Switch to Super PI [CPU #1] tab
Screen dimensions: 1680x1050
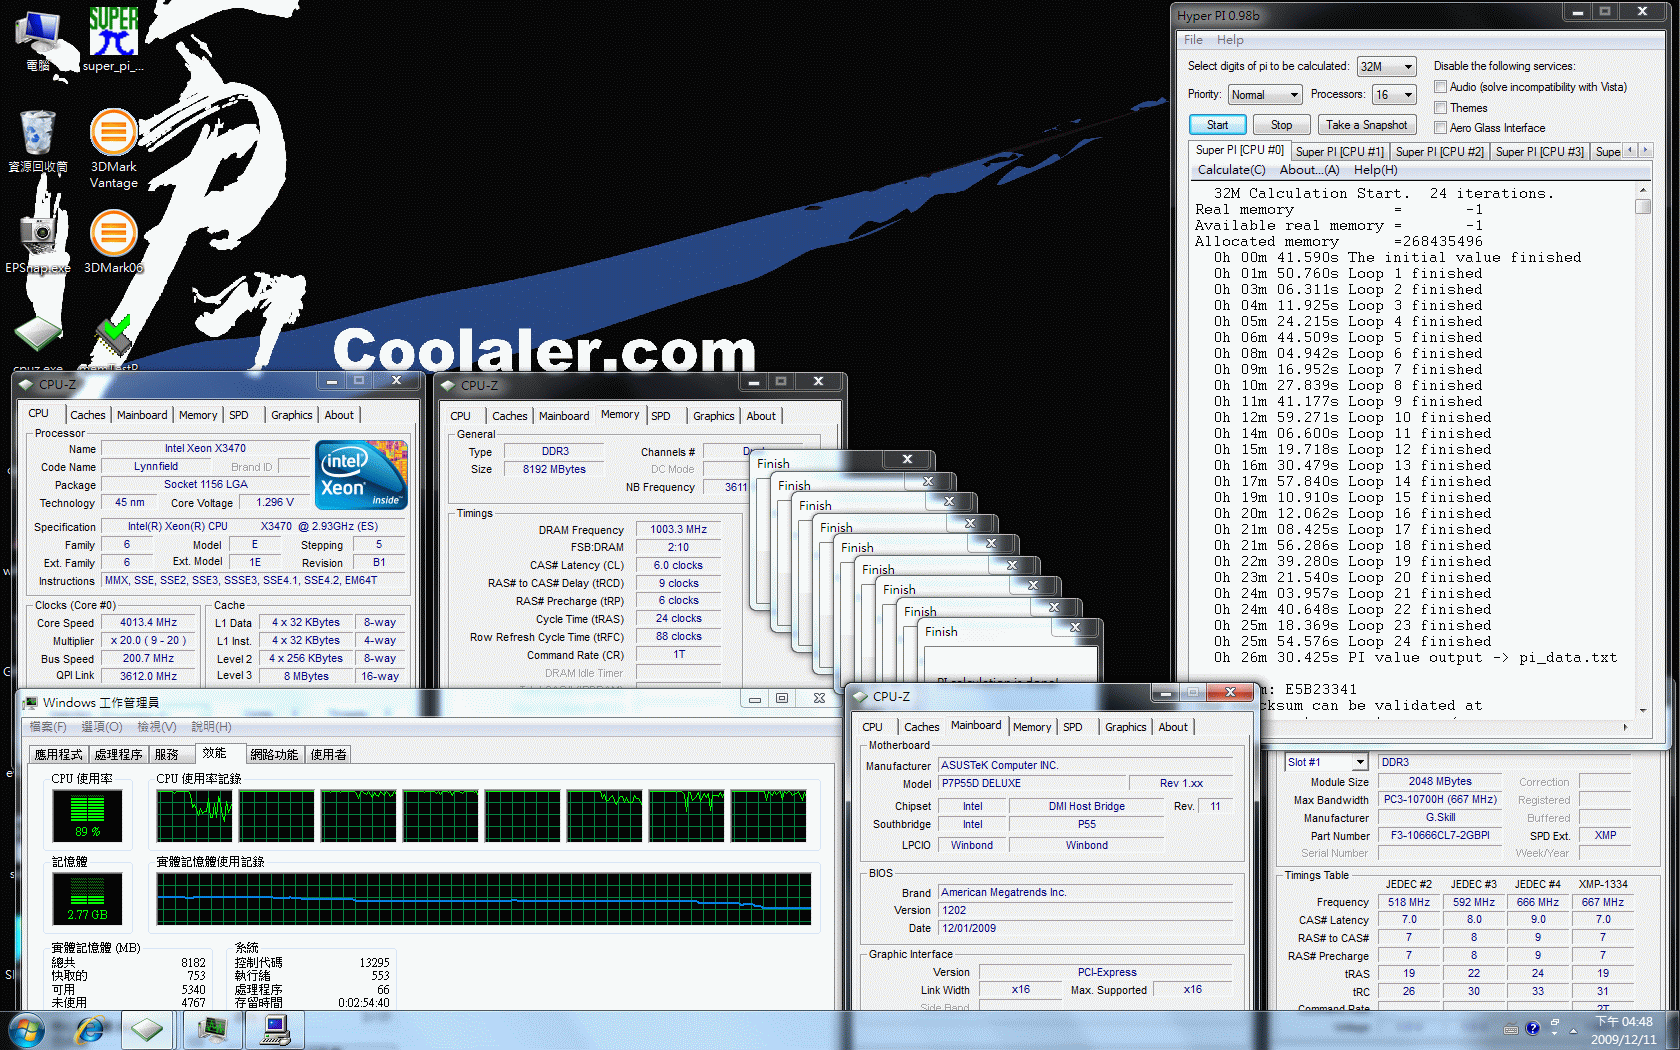[1339, 152]
